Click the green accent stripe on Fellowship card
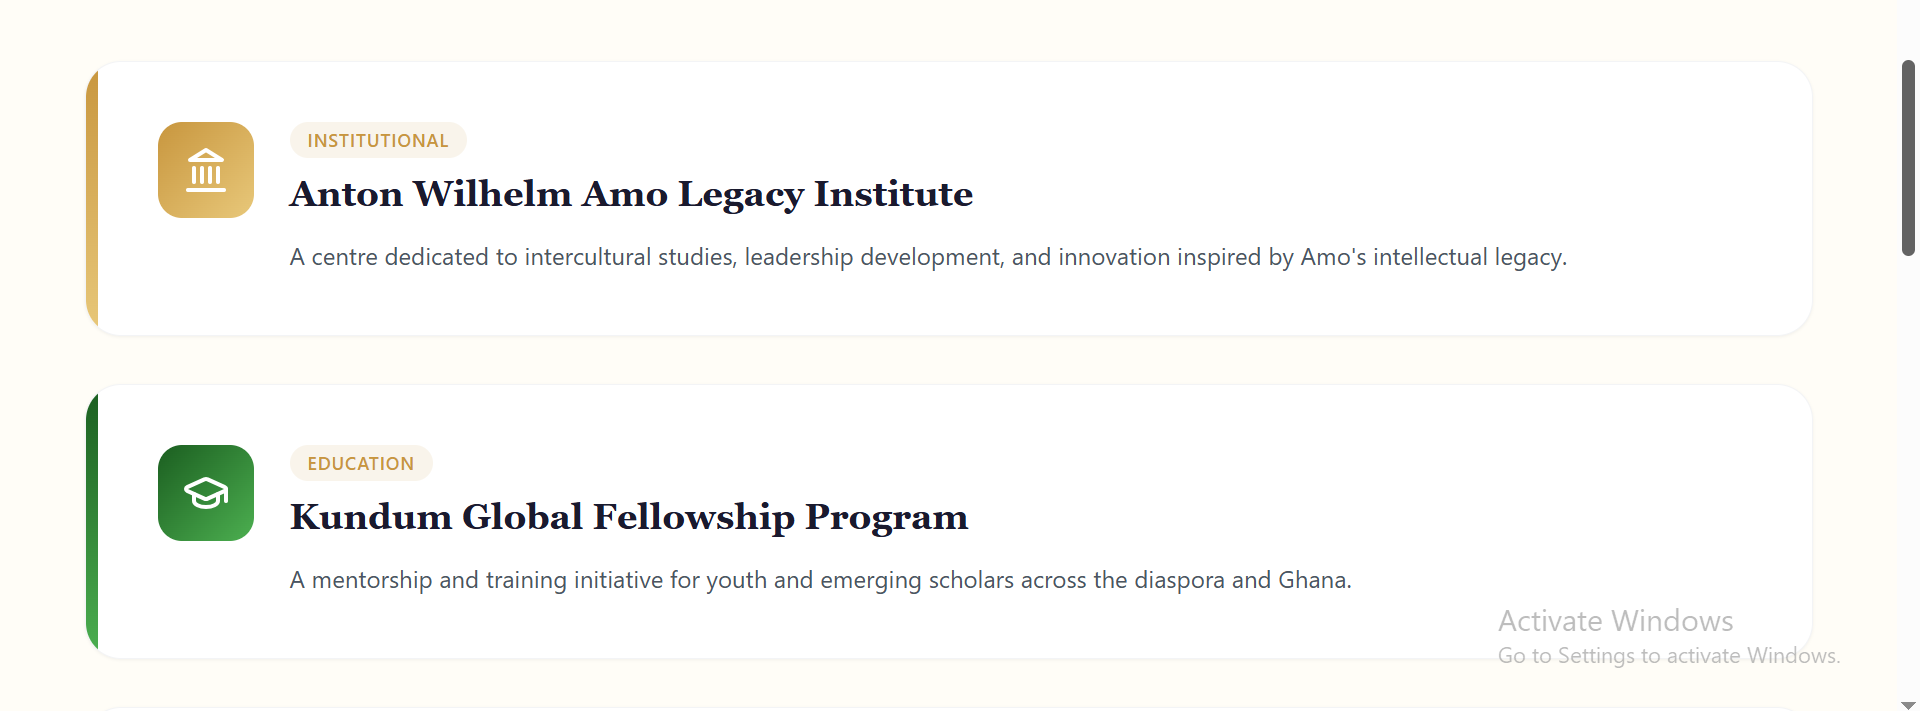1920x711 pixels. tap(92, 520)
